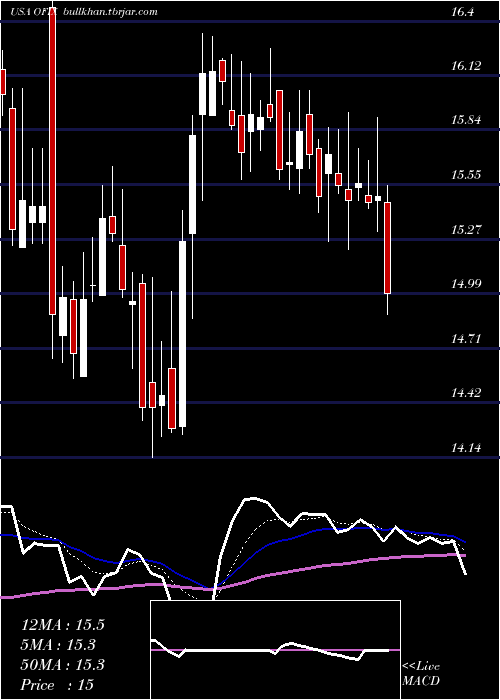
Task: Click the 14.71 price axis label
Action: pyautogui.click(x=466, y=339)
